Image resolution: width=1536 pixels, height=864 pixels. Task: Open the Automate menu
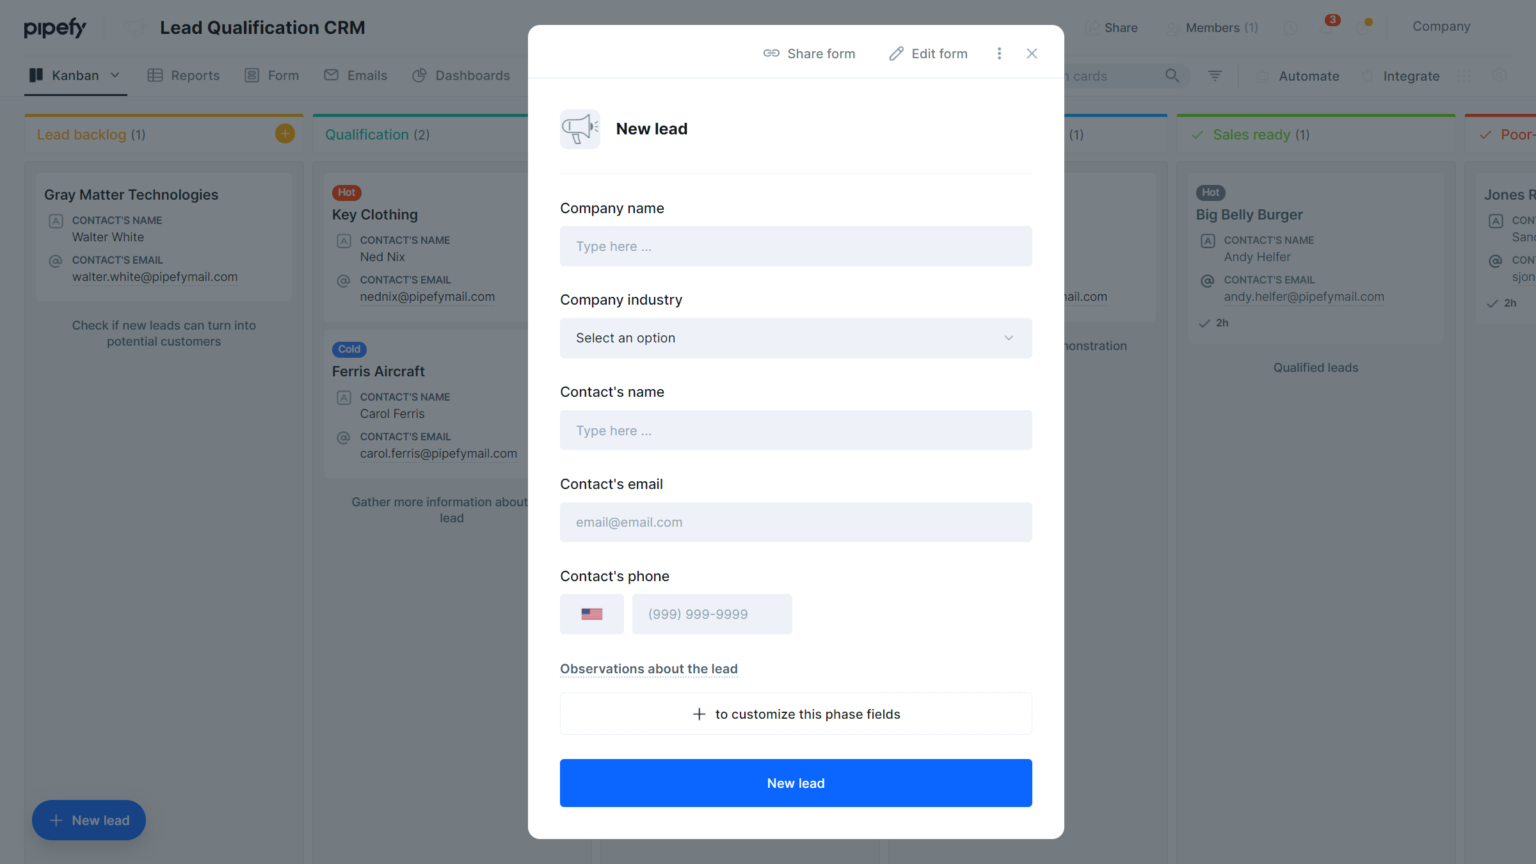(1308, 75)
